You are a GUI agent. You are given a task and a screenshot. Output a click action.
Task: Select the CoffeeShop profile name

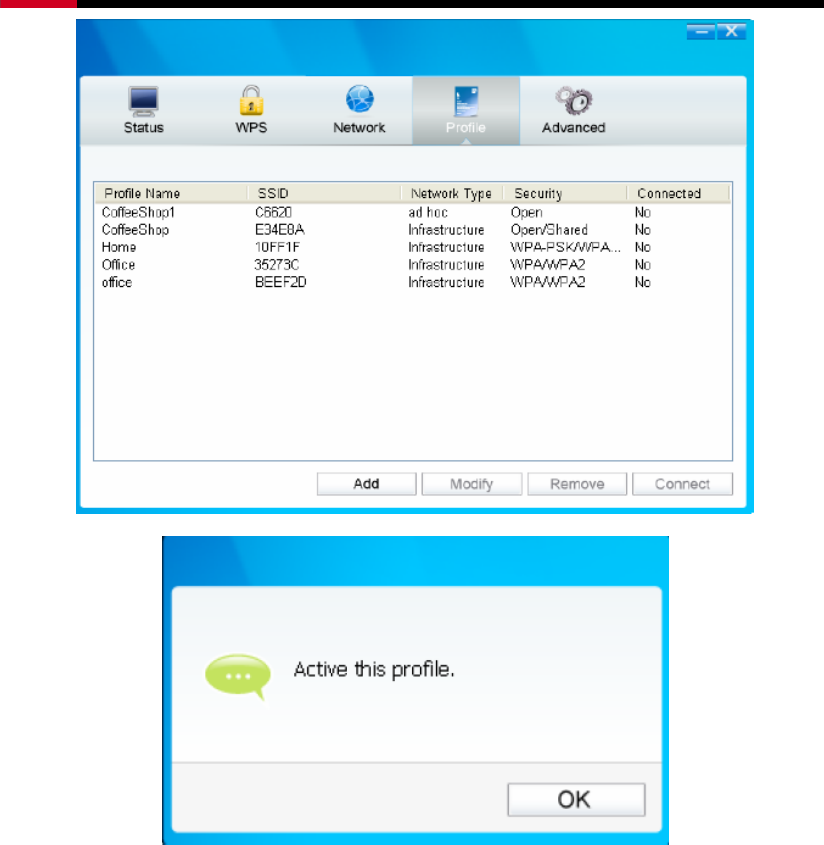(x=135, y=230)
